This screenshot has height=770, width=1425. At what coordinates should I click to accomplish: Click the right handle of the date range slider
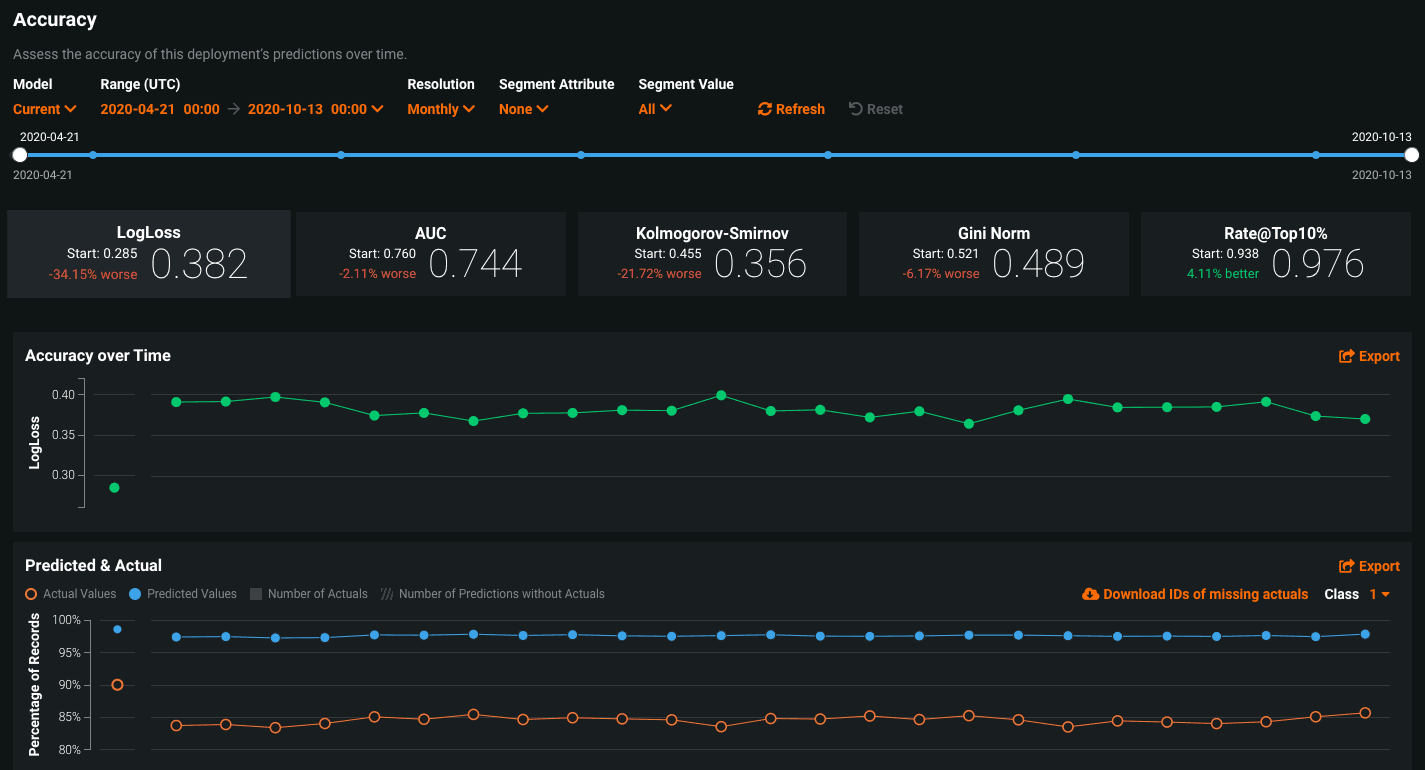1411,154
